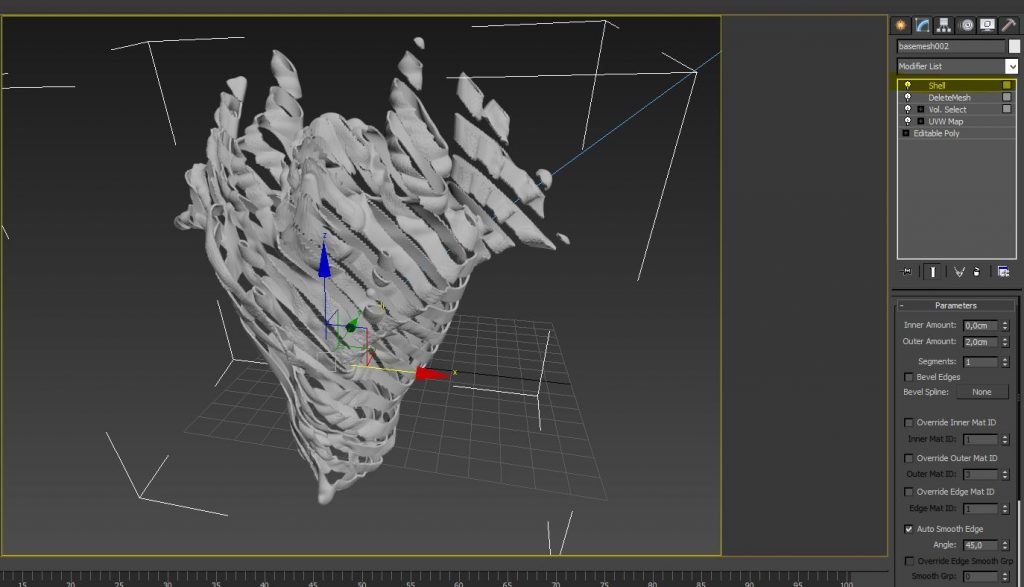The width and height of the screenshot is (1024, 587).
Task: Open the Utilities hammer tab
Action: pyautogui.click(x=1008, y=25)
